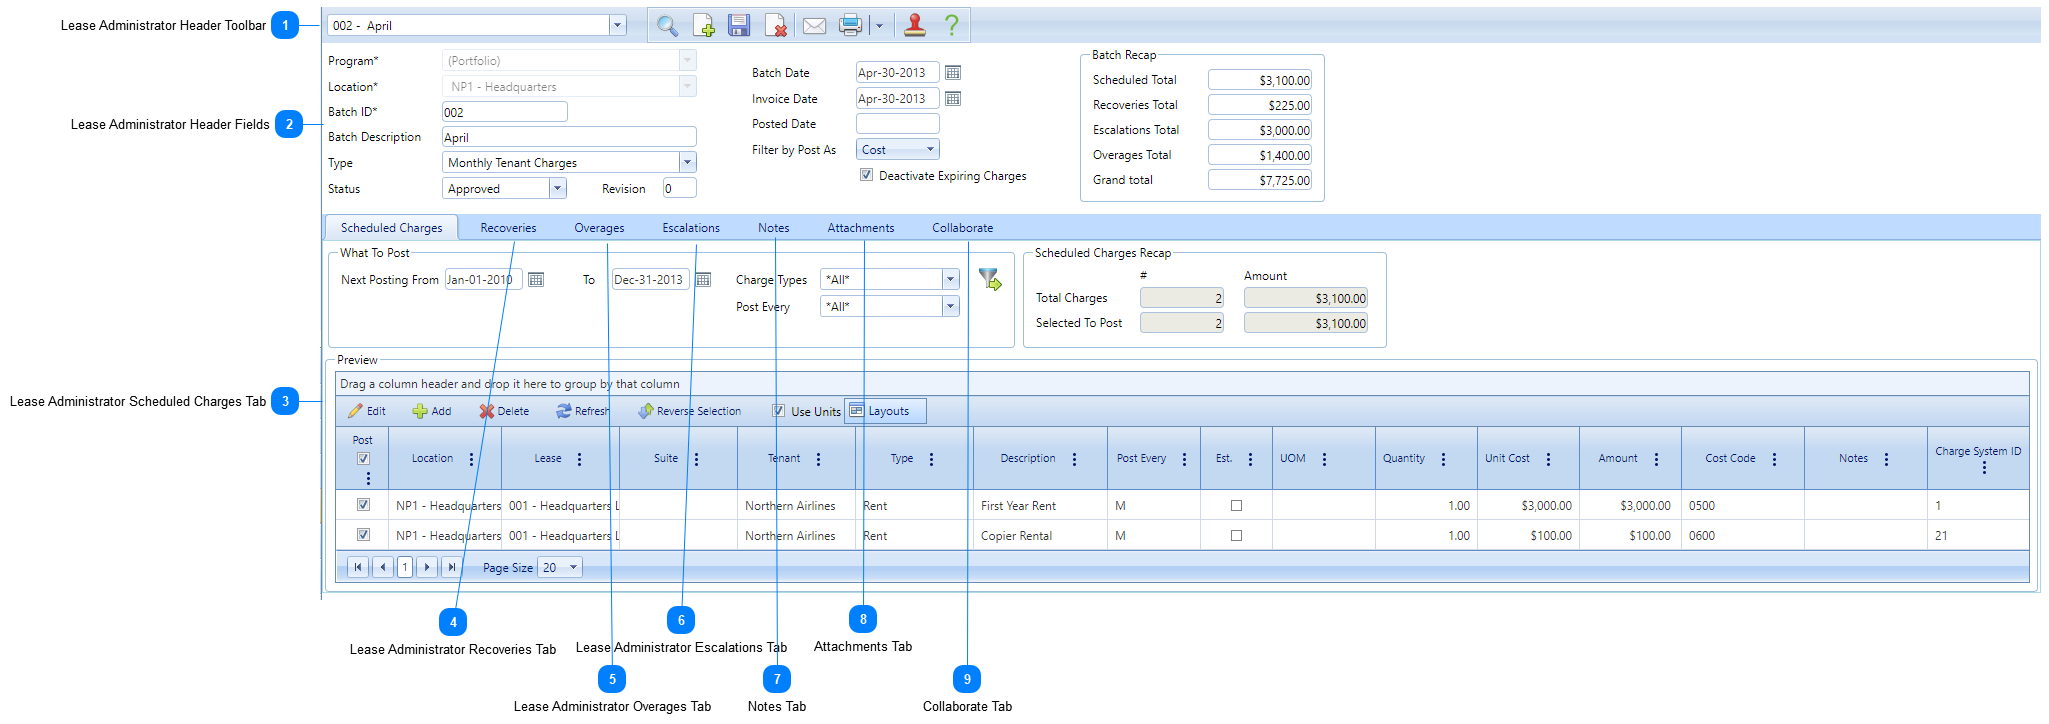Switch to the Collaborate tab
This screenshot has height=724, width=2049.
[x=963, y=228]
